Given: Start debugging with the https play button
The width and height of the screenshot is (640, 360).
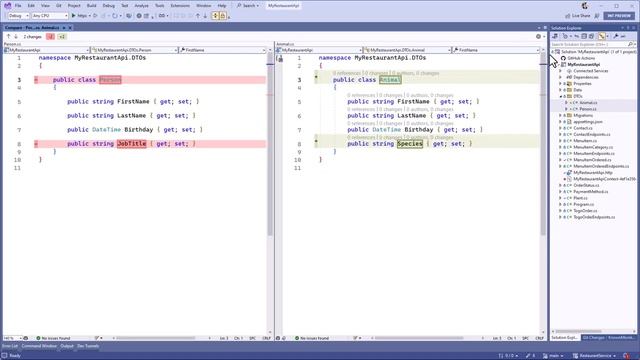Looking at the screenshot, I should point(80,16).
